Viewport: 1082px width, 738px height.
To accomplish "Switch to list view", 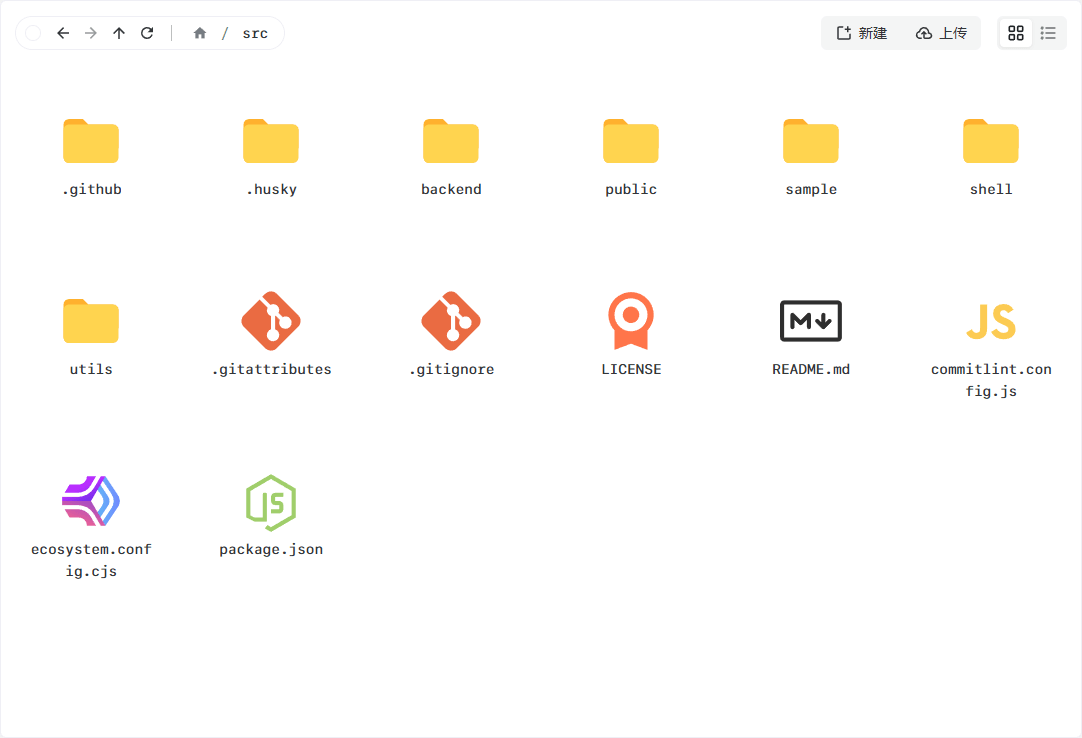I will 1048,33.
